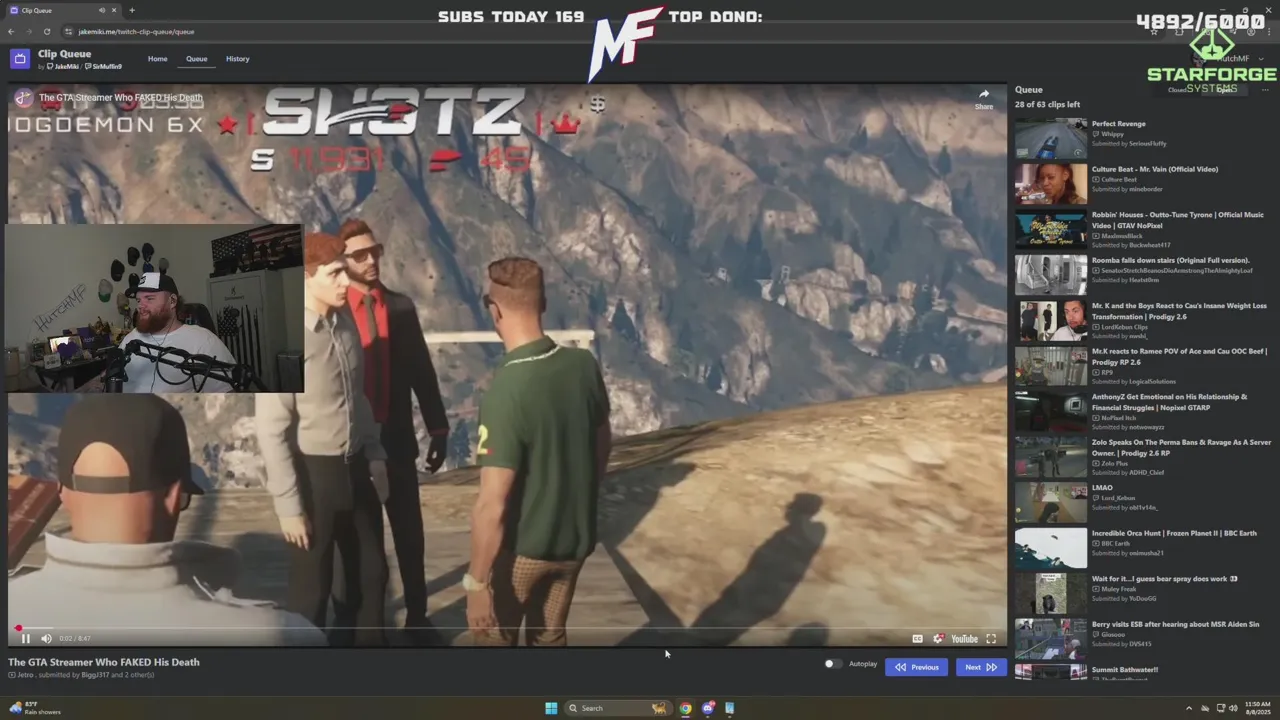Viewport: 1280px width, 720px height.
Task: Select the Mr. K and the Boys React thumbnail
Action: 1051,321
